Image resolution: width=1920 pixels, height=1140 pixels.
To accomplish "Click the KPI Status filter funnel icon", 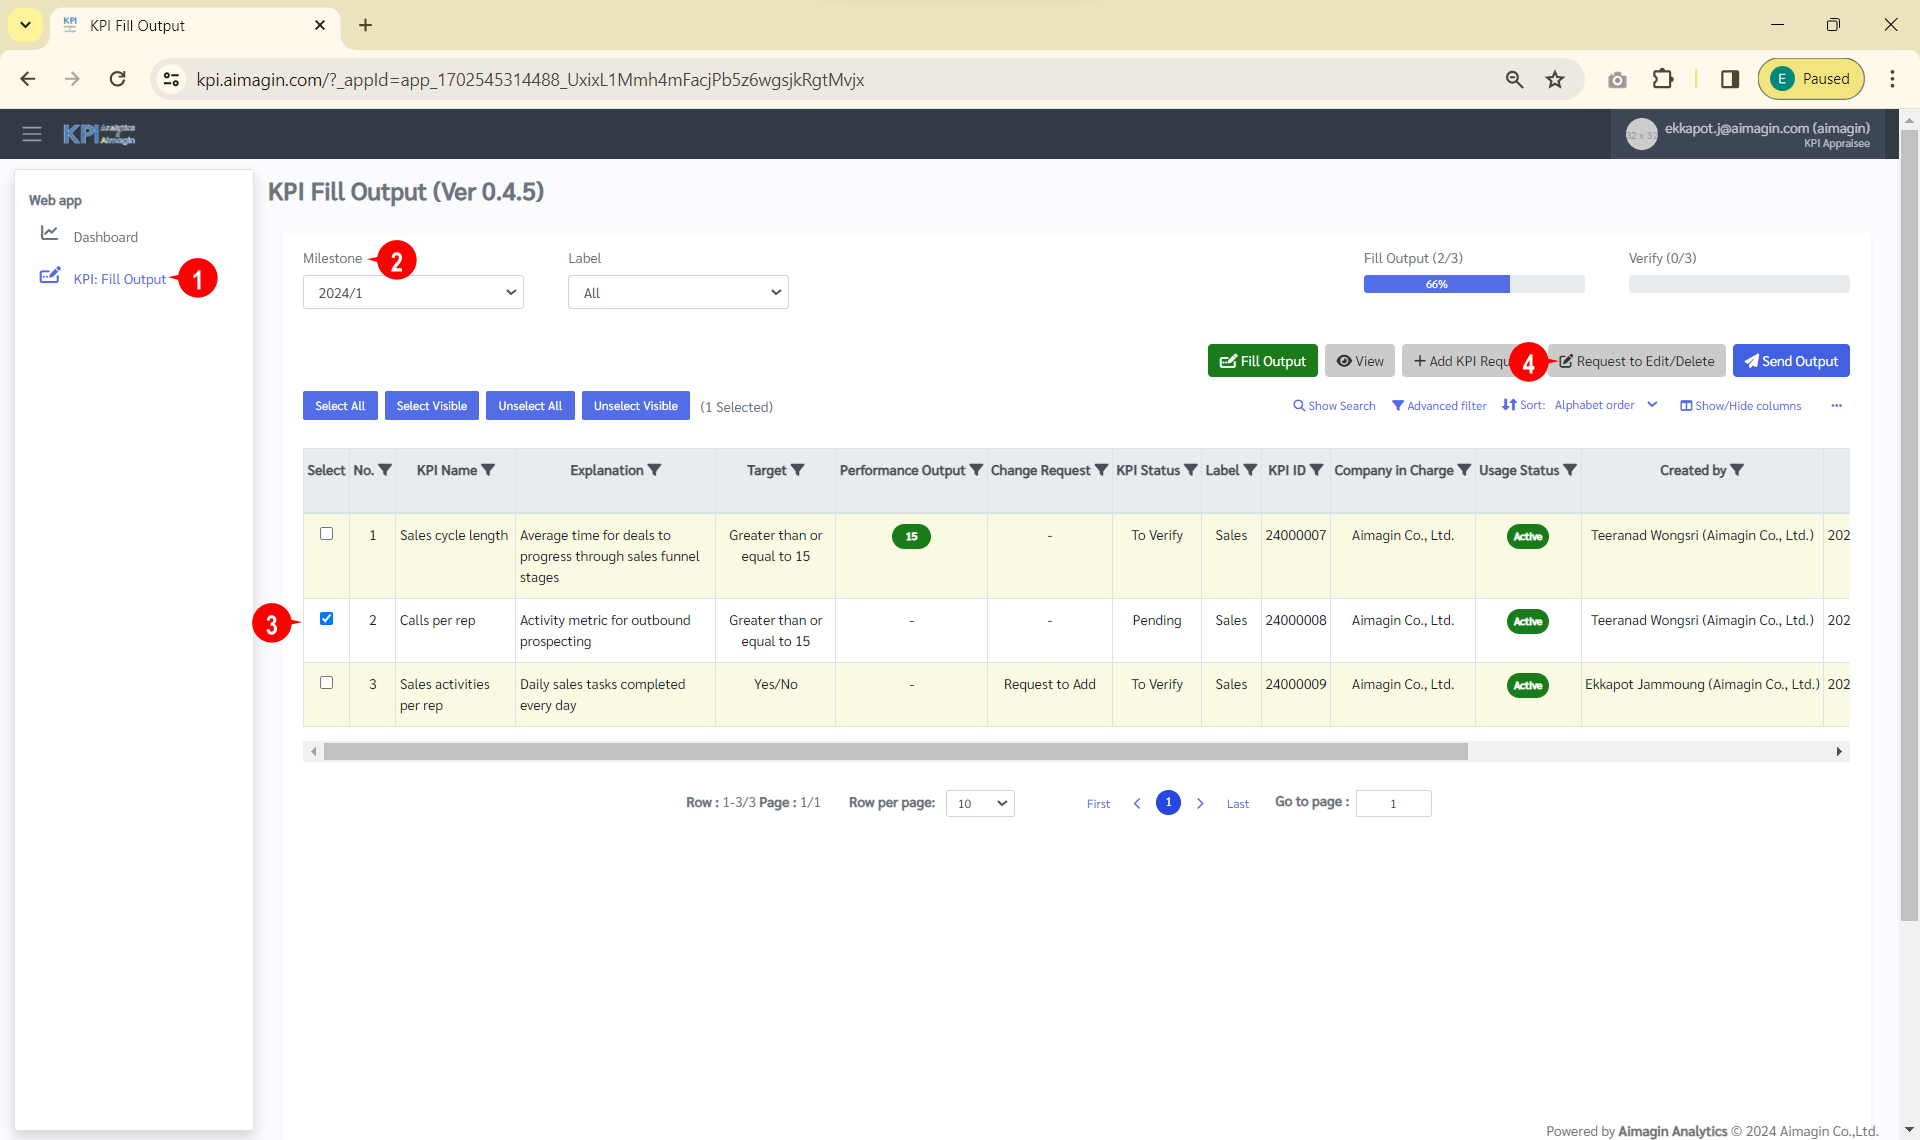I will coord(1190,470).
